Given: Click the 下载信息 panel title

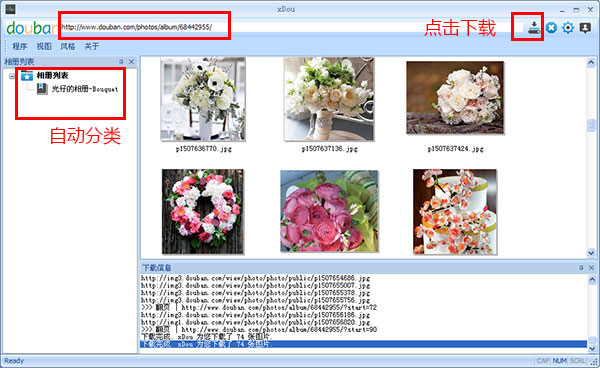Looking at the screenshot, I should point(156,268).
